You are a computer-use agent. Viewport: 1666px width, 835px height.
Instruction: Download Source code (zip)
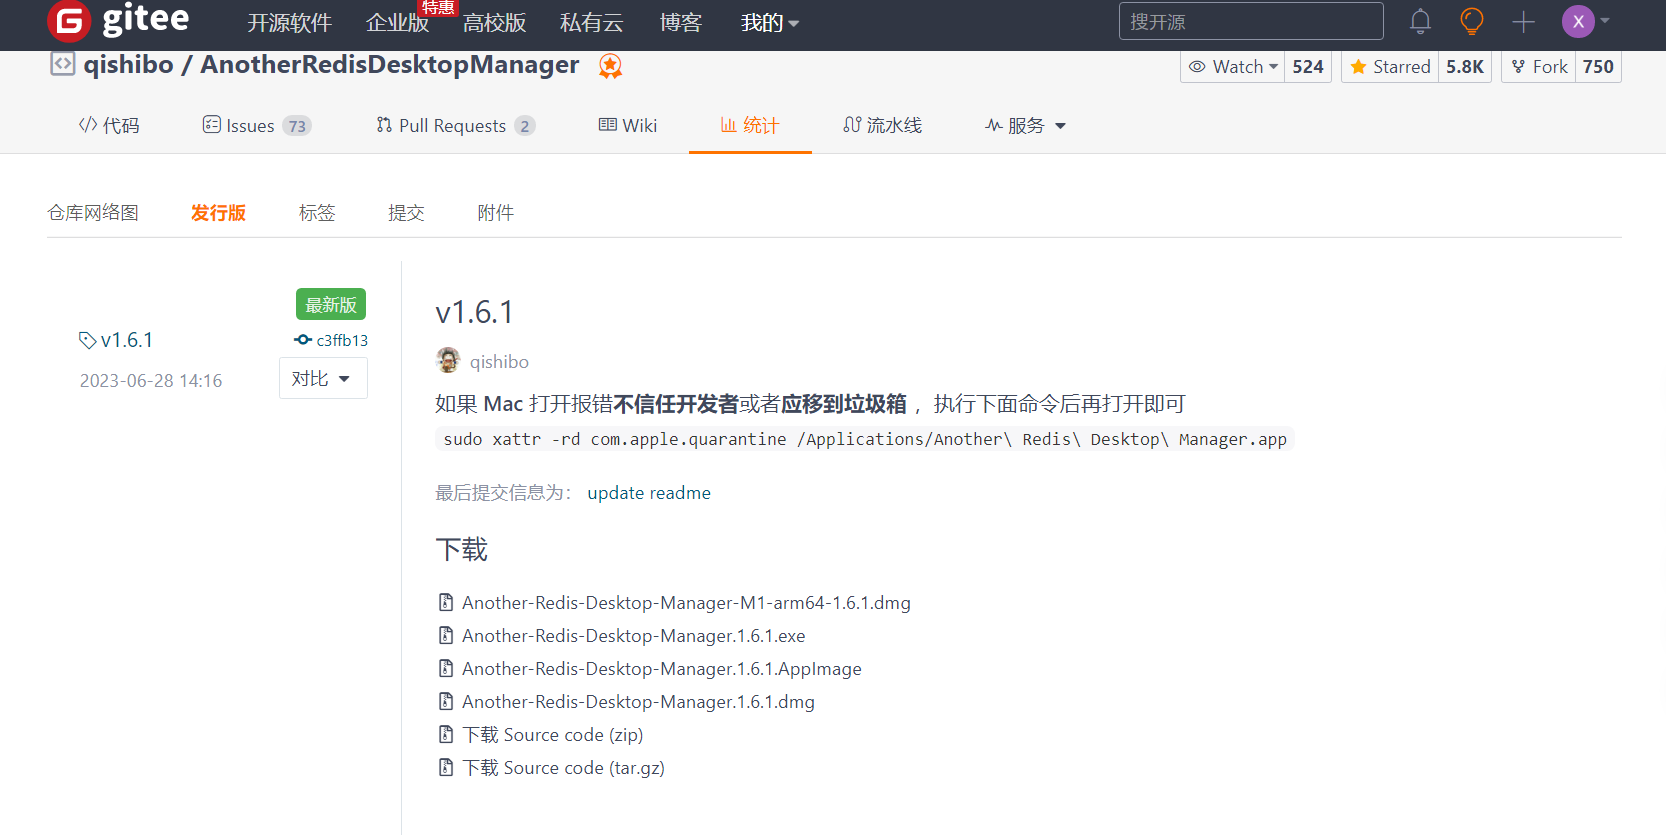pos(552,735)
